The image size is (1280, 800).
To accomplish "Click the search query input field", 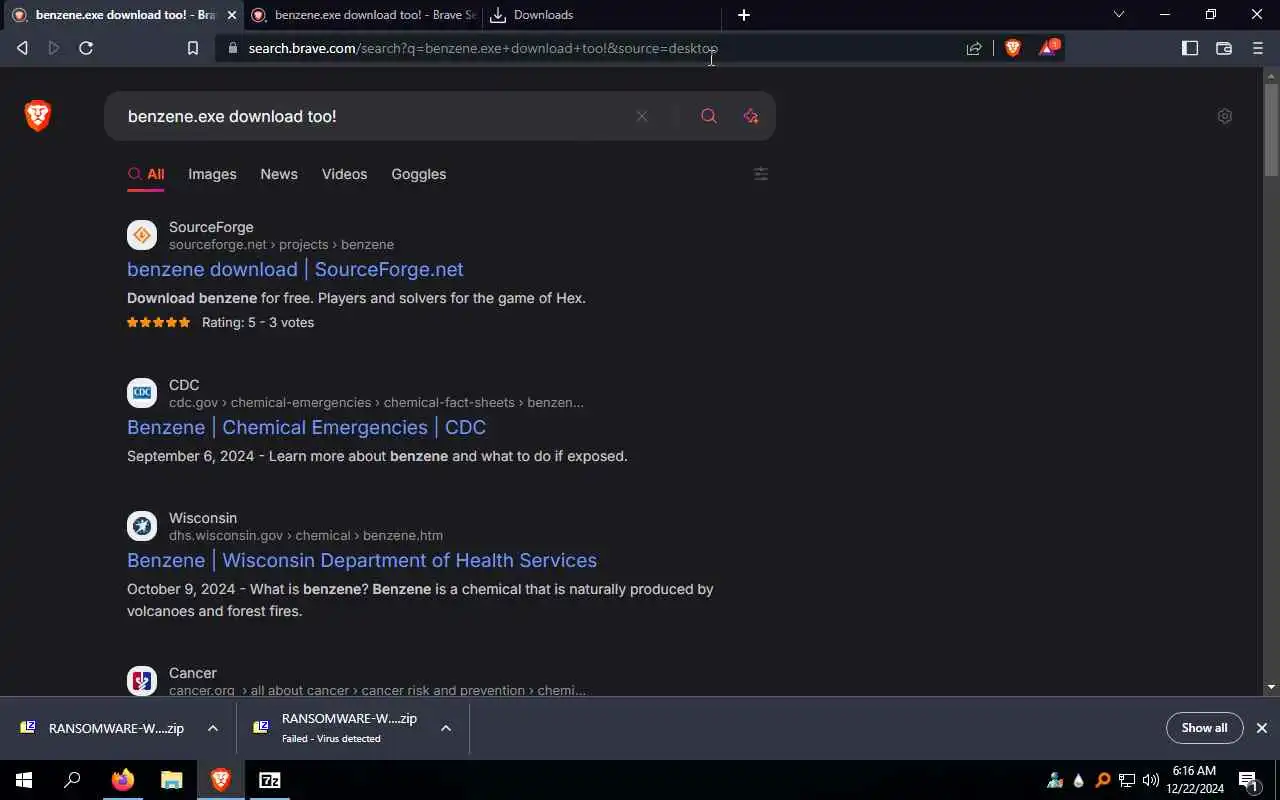I will tap(375, 116).
